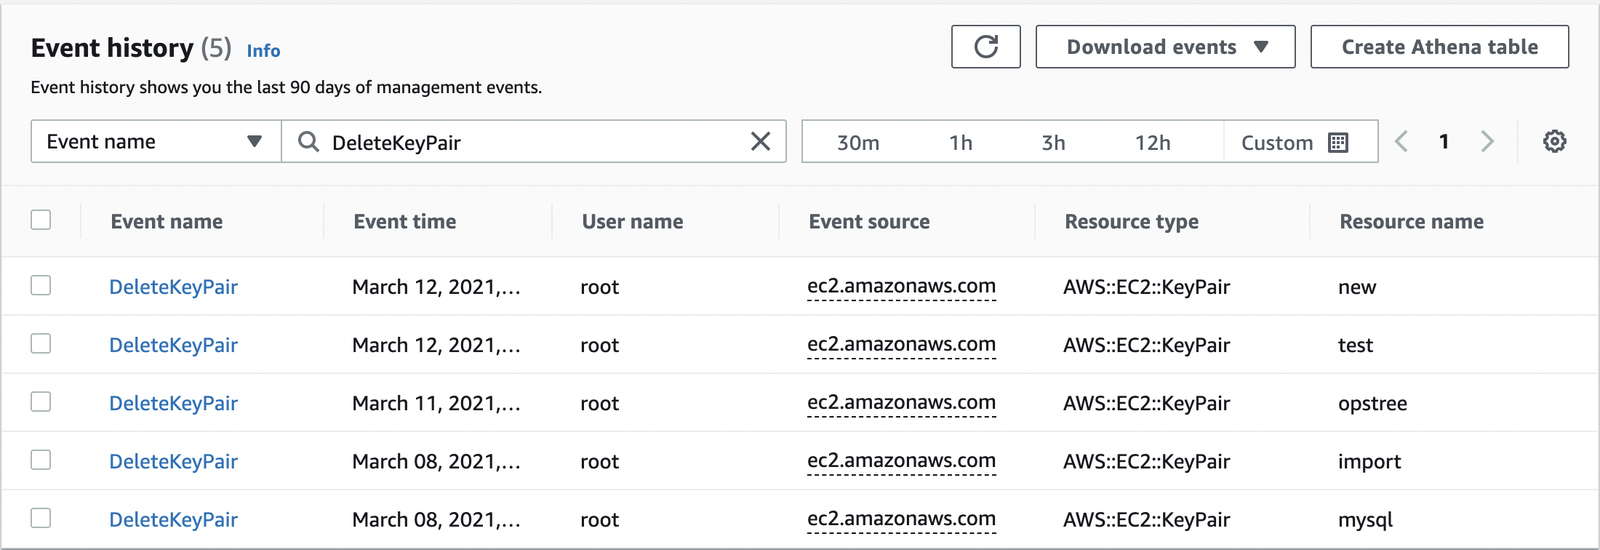
Task: Toggle the select-all events checkbox
Action: 41,220
